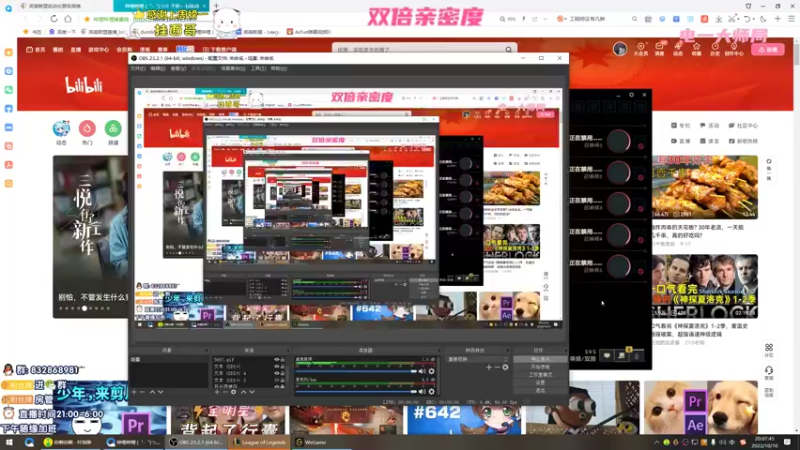
Task: Open OBS 查看(V) menu
Action: click(178, 68)
